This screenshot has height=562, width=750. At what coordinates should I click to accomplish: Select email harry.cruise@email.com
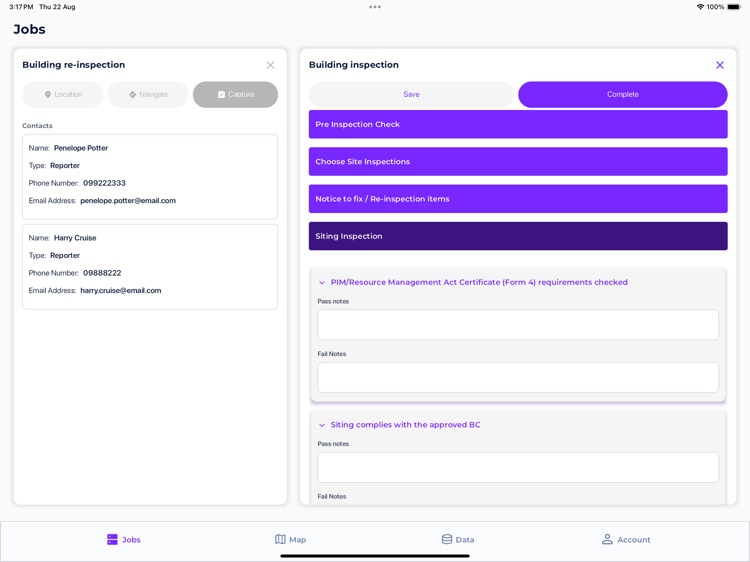pos(121,291)
